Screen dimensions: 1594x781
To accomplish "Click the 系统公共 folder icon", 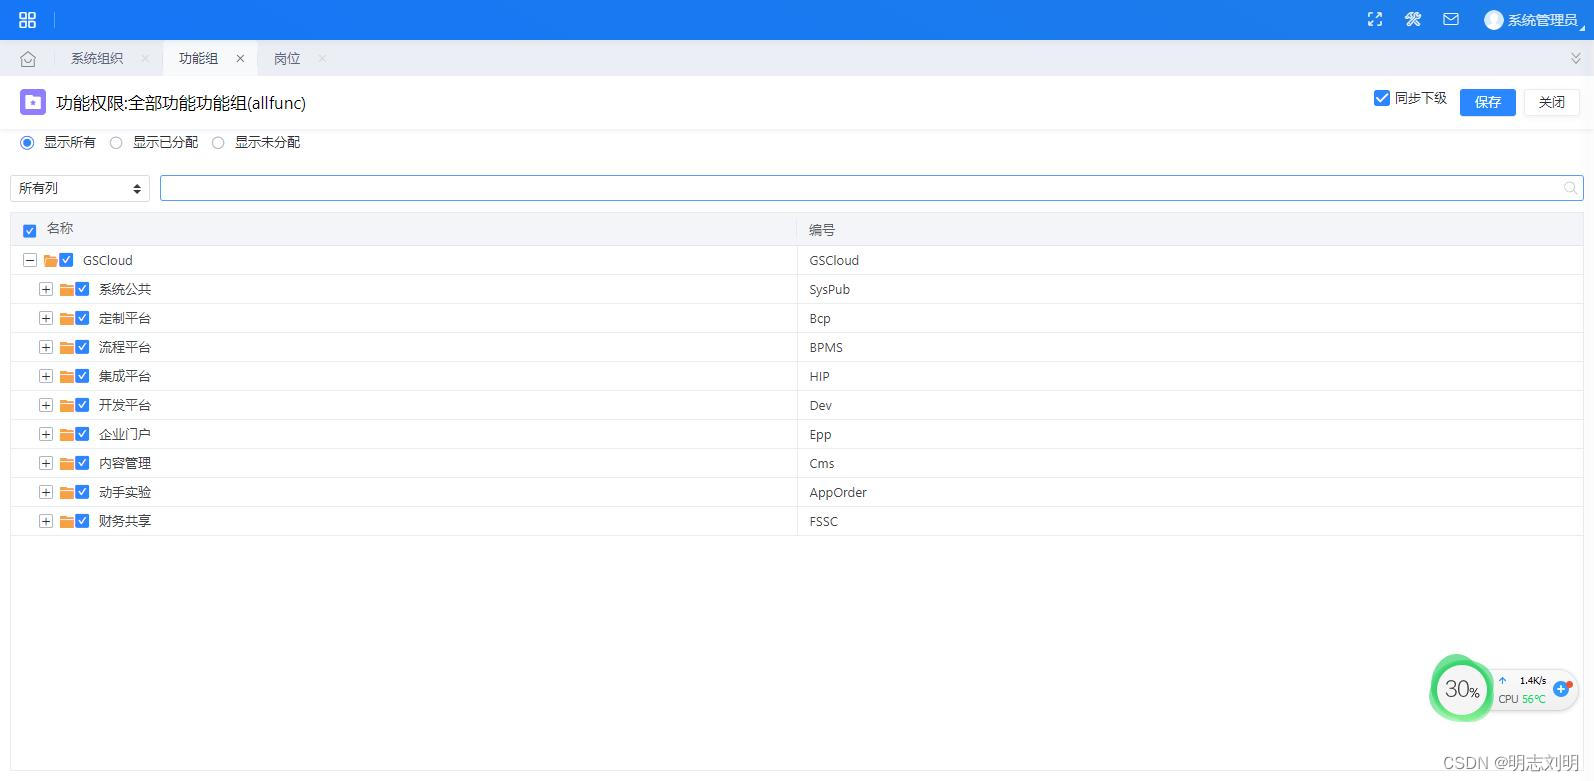I will pyautogui.click(x=66, y=290).
